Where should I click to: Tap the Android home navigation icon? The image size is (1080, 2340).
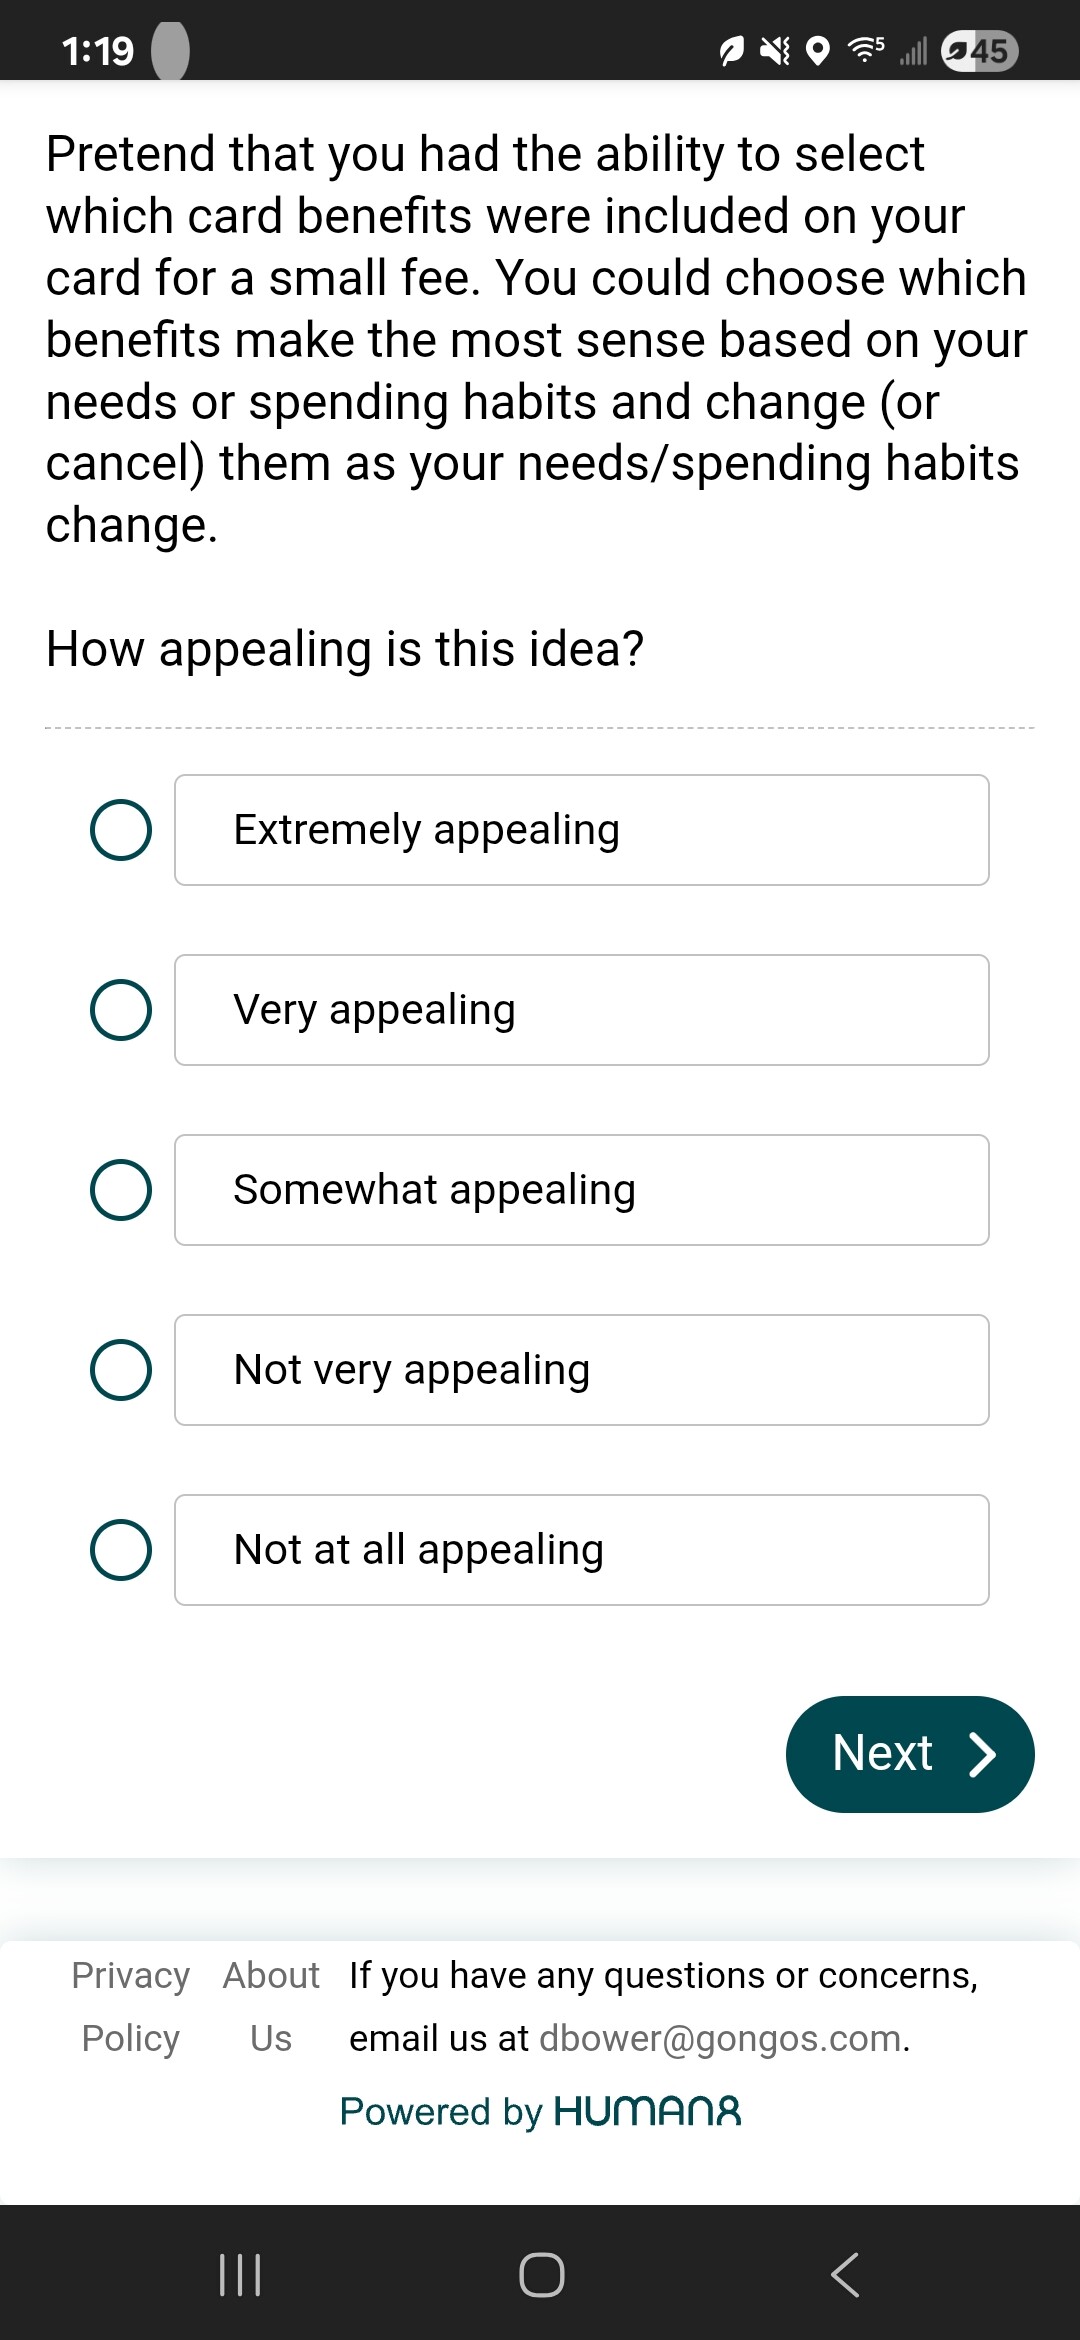tap(541, 2275)
